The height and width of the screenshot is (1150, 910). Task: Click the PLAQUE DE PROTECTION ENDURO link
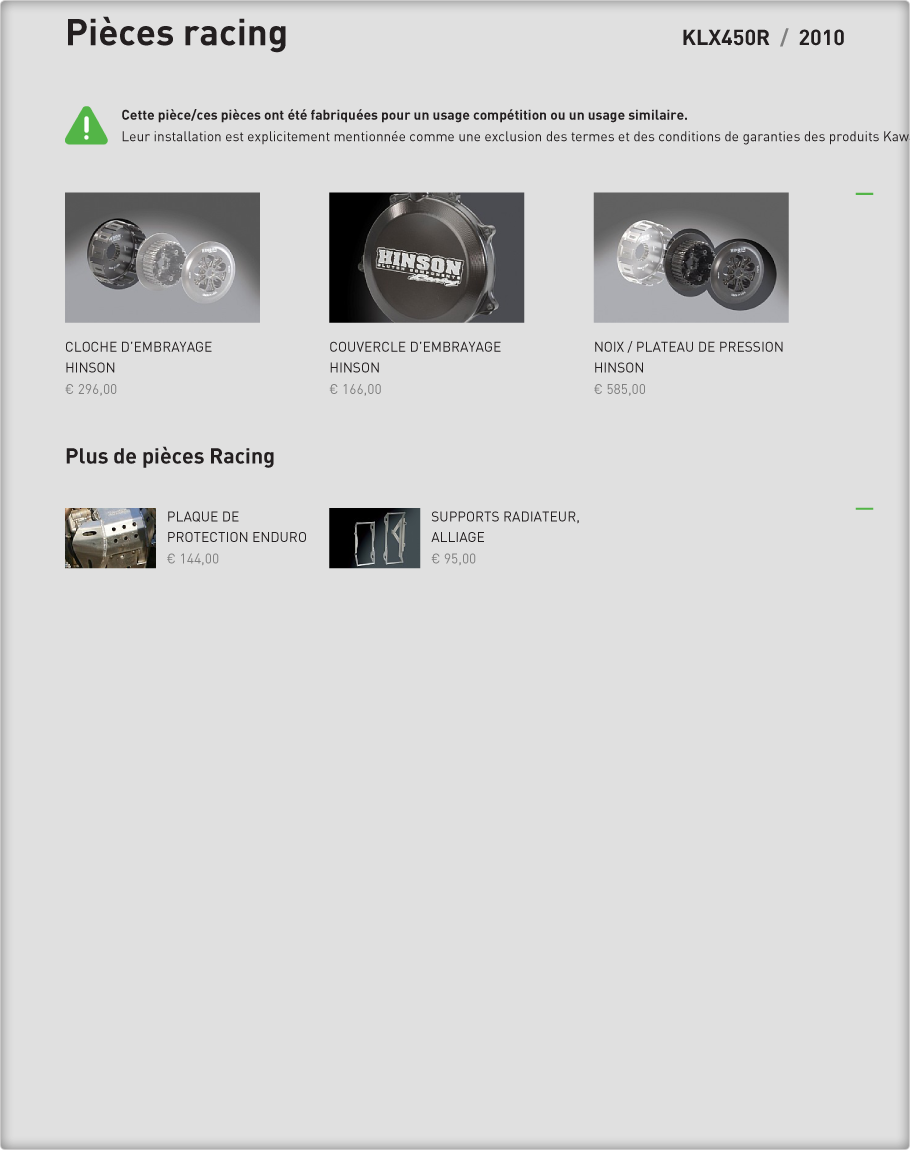[237, 527]
